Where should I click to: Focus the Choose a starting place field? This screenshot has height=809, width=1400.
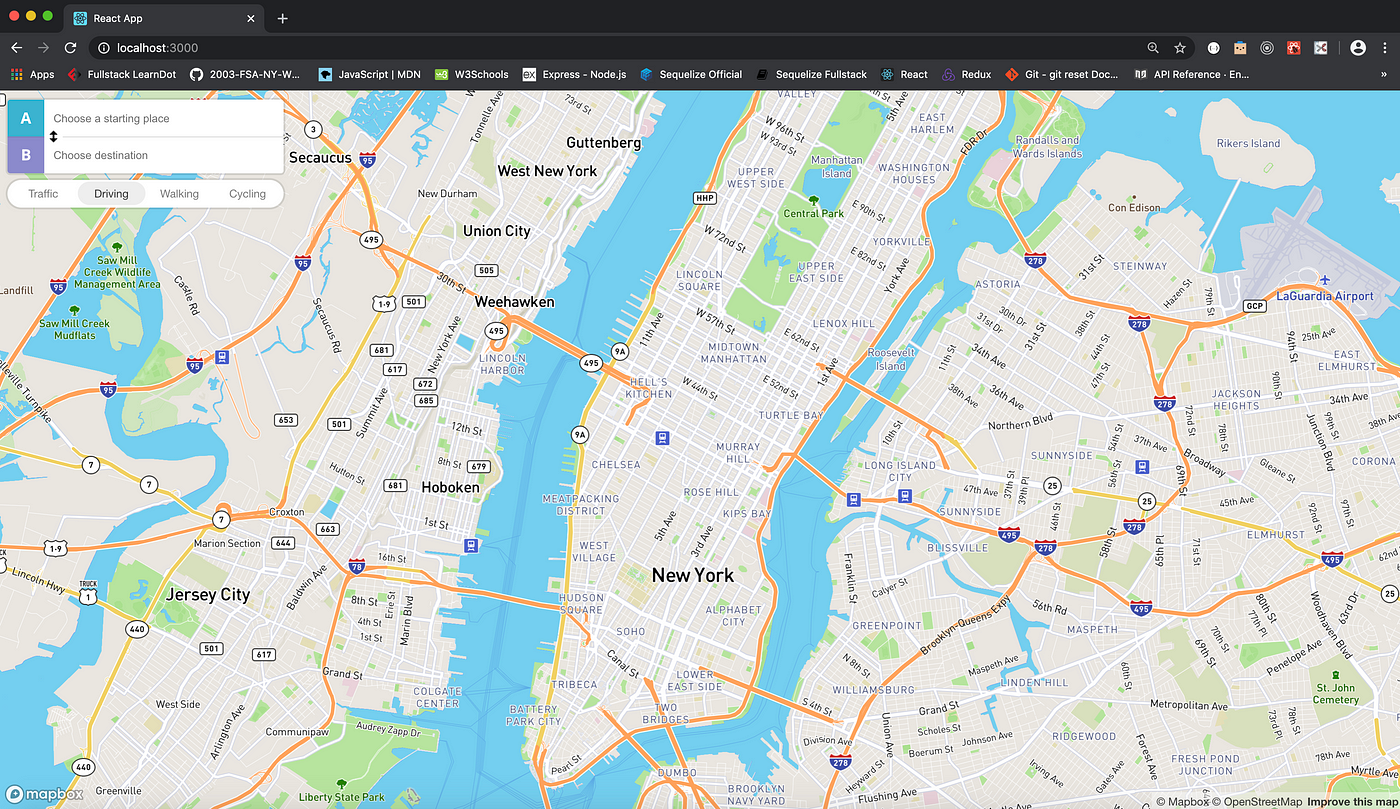pyautogui.click(x=164, y=118)
